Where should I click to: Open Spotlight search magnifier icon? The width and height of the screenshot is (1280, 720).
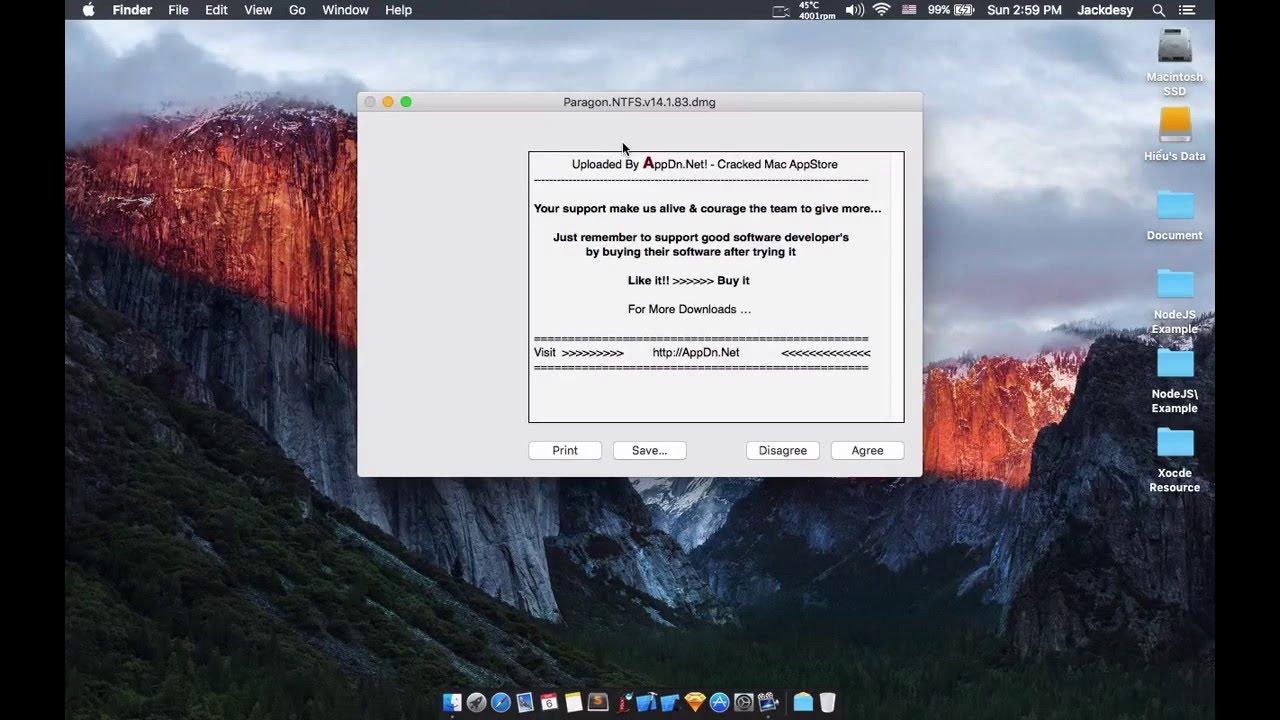tap(1159, 10)
